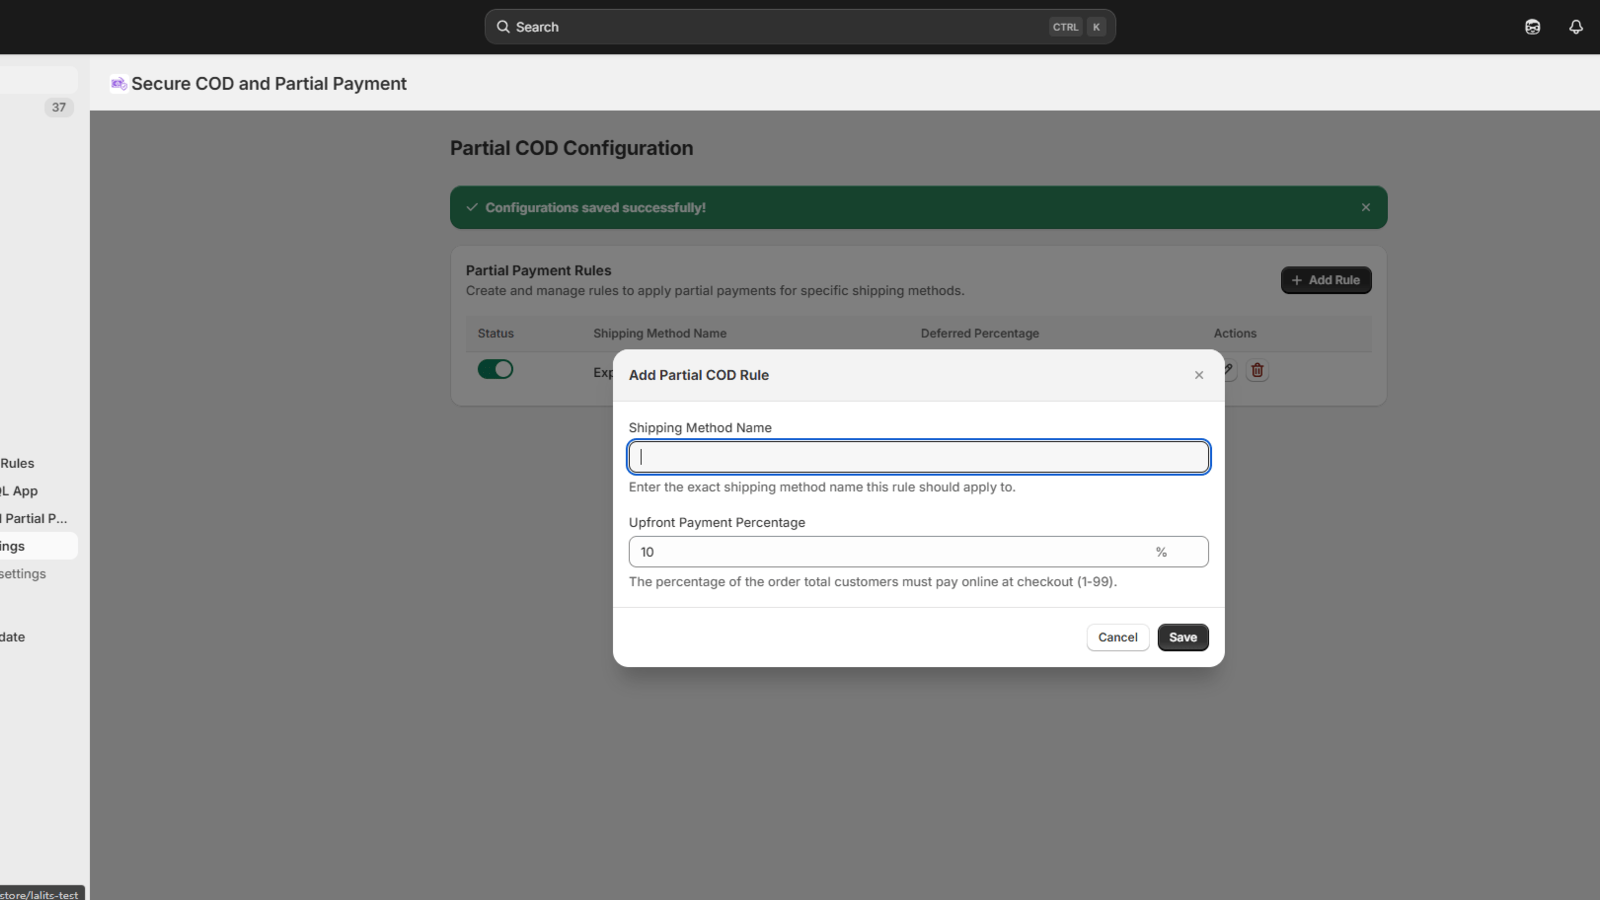Image resolution: width=1600 pixels, height=900 pixels.
Task: Click the plus icon on the Add Rule button
Action: click(1297, 280)
